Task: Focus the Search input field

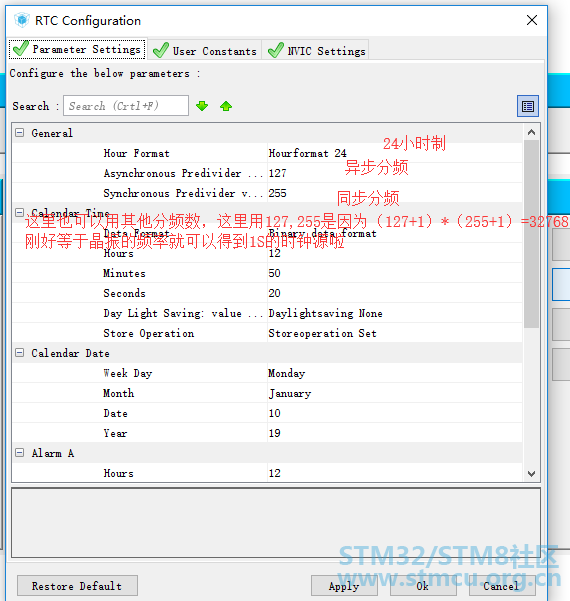Action: pyautogui.click(x=126, y=106)
